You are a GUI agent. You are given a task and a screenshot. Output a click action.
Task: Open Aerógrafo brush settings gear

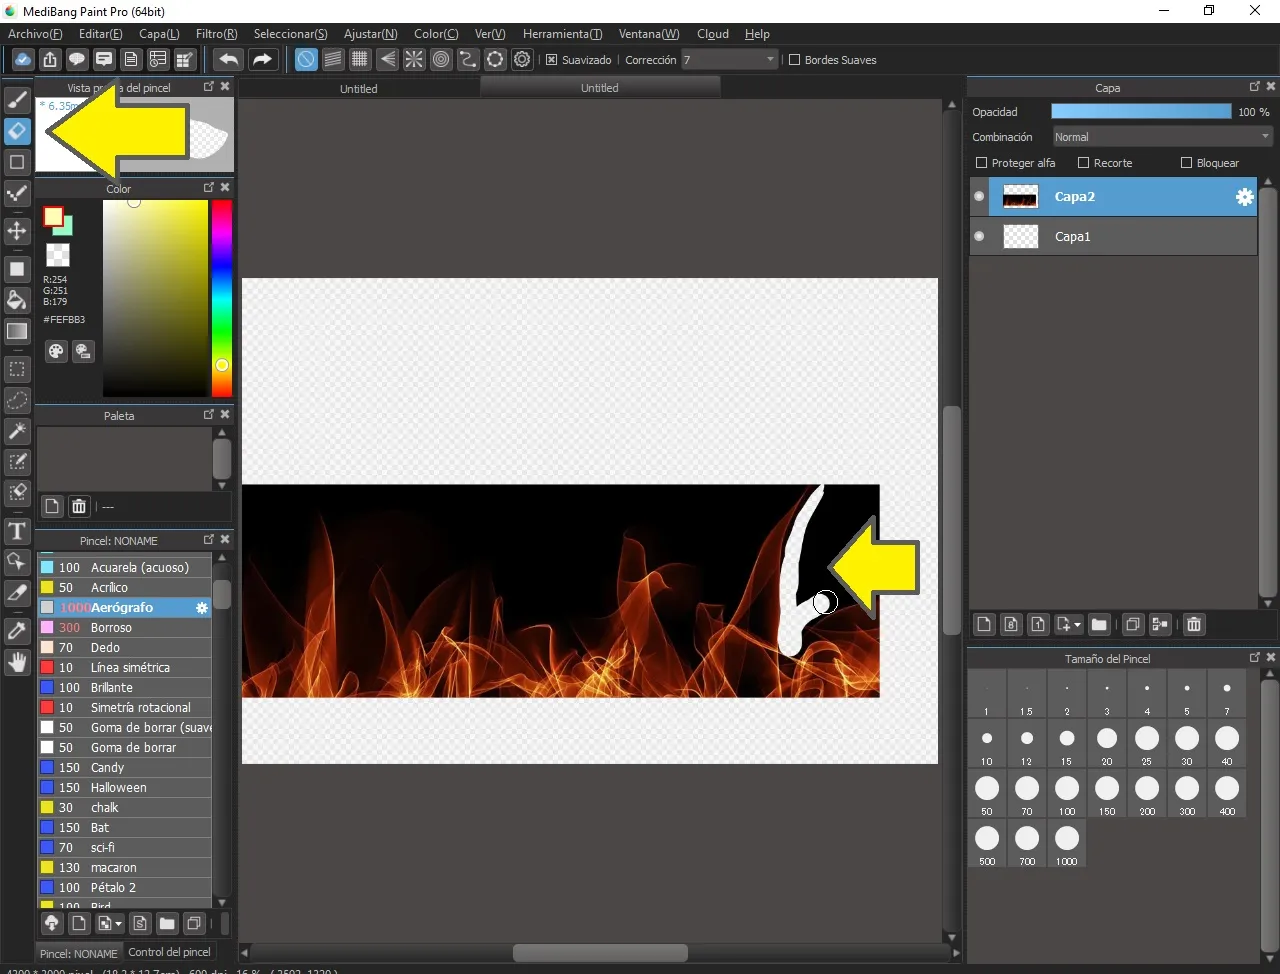pos(201,608)
